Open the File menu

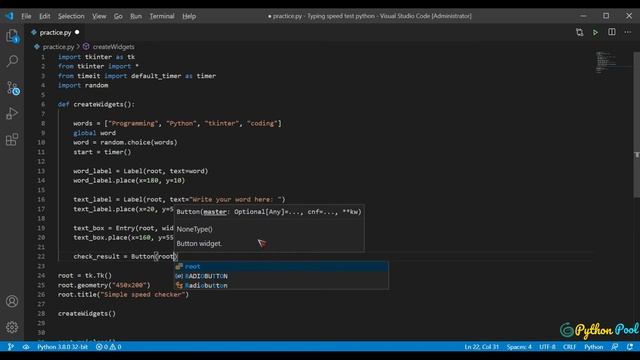coord(26,16)
